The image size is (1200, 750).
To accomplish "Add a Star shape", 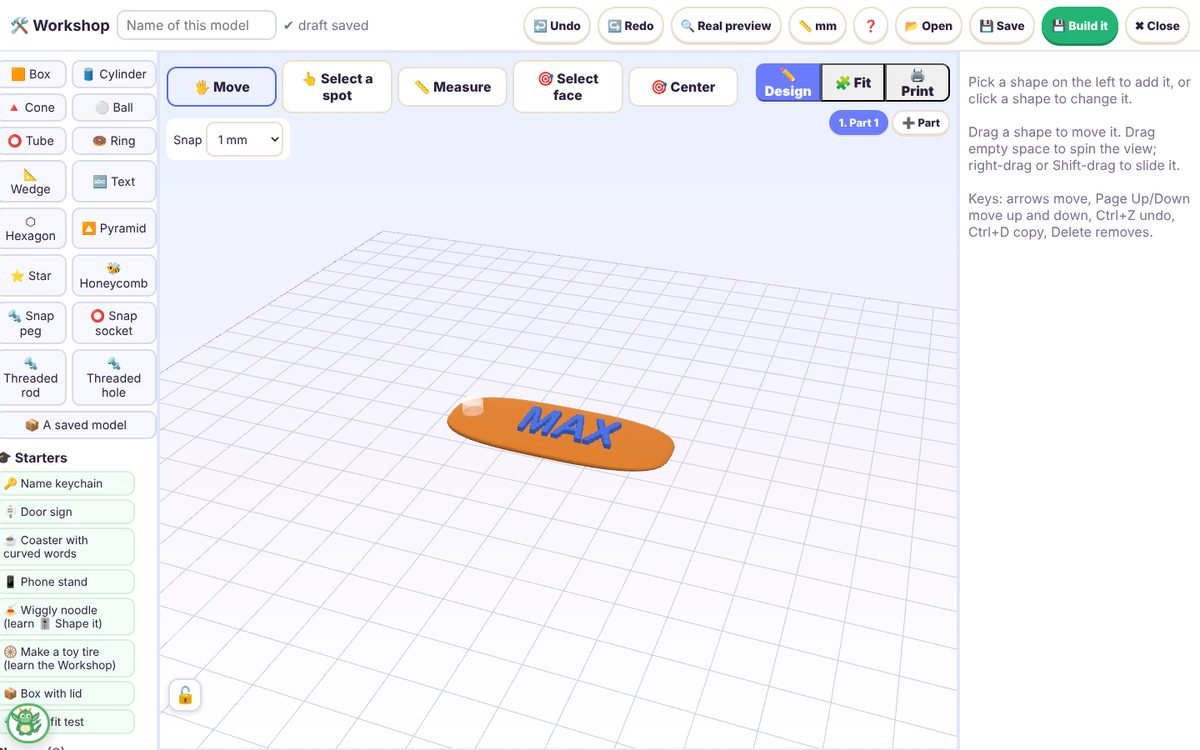I will coord(33,275).
